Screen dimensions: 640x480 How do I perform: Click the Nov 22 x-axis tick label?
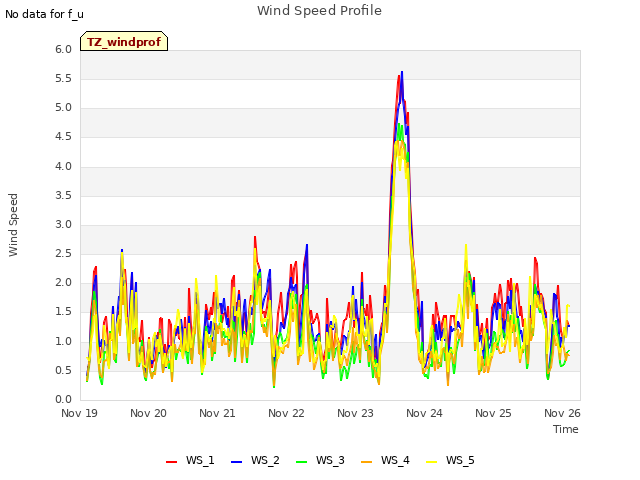click(x=286, y=413)
